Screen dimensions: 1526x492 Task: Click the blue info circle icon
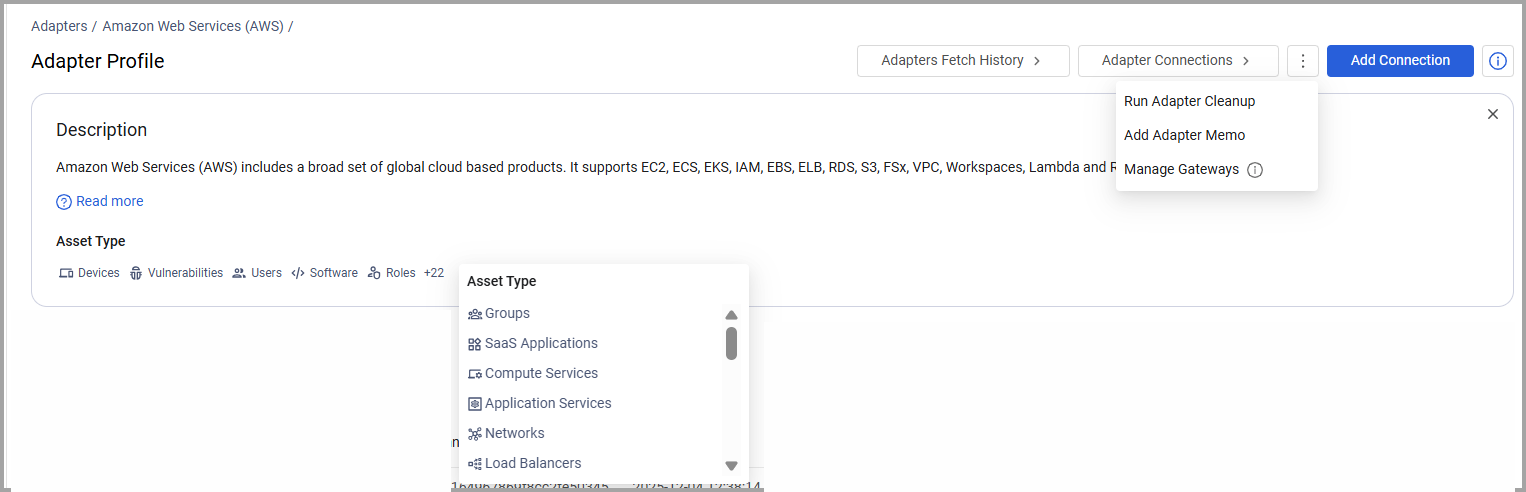1497,61
